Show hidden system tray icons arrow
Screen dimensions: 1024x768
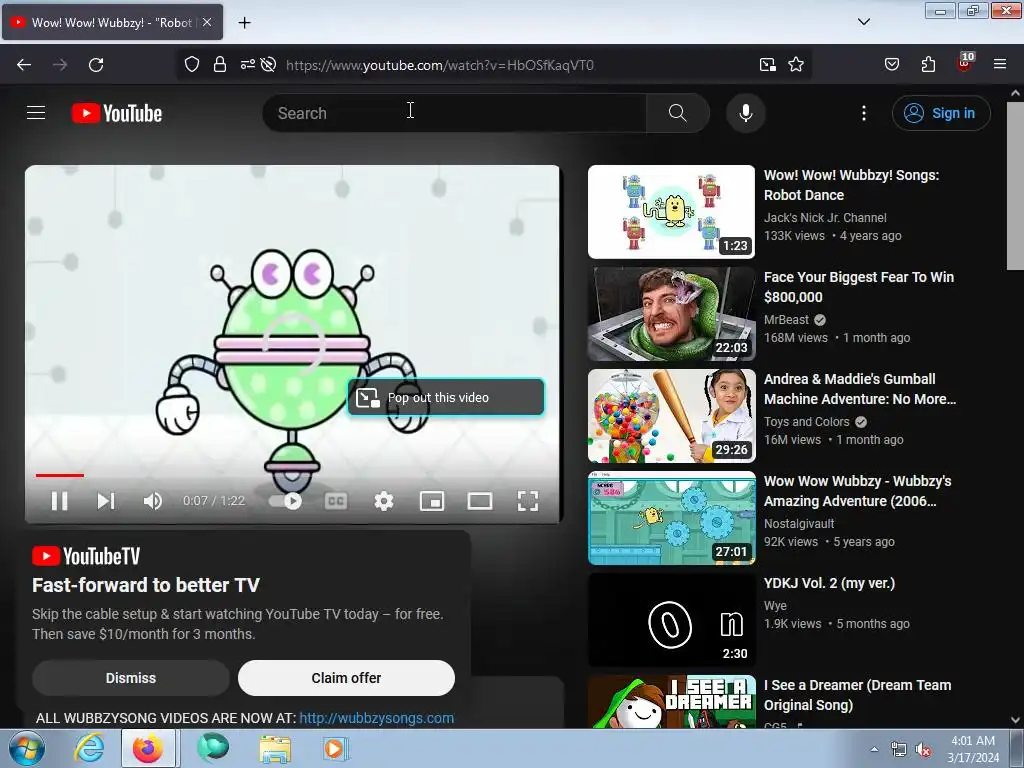coord(874,749)
